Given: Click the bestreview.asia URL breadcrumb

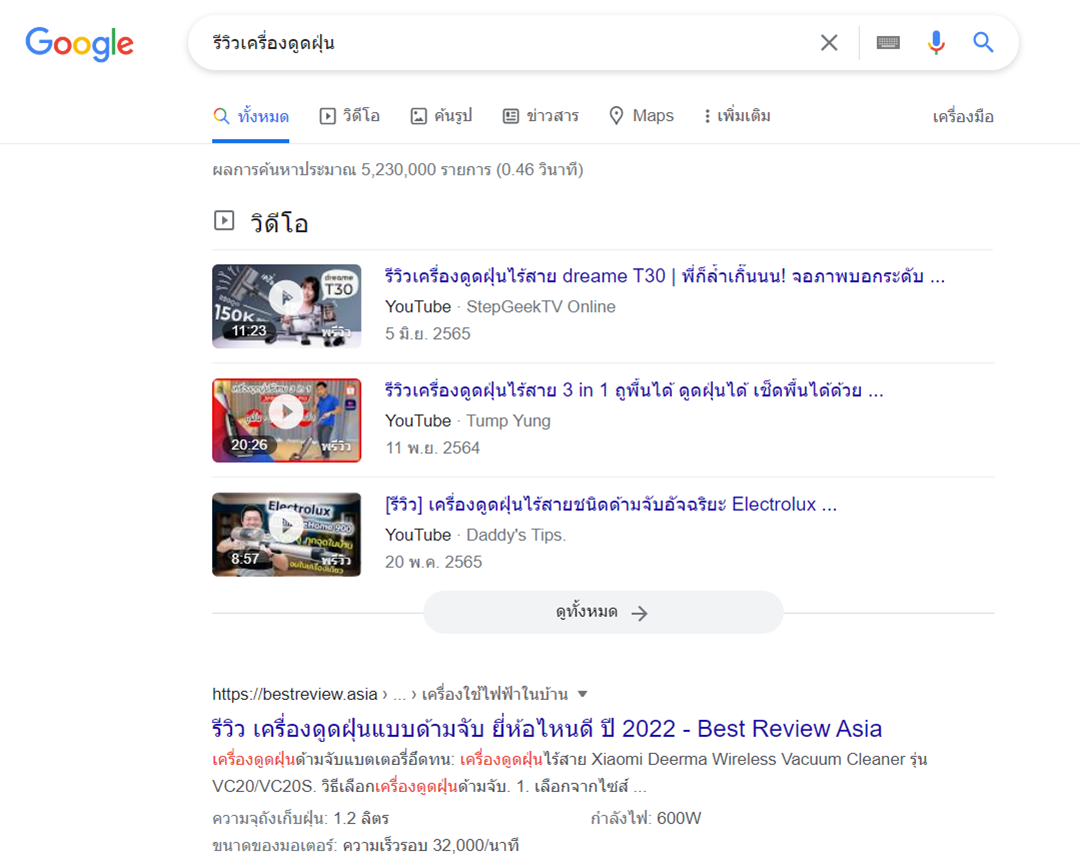Looking at the screenshot, I should (x=390, y=694).
